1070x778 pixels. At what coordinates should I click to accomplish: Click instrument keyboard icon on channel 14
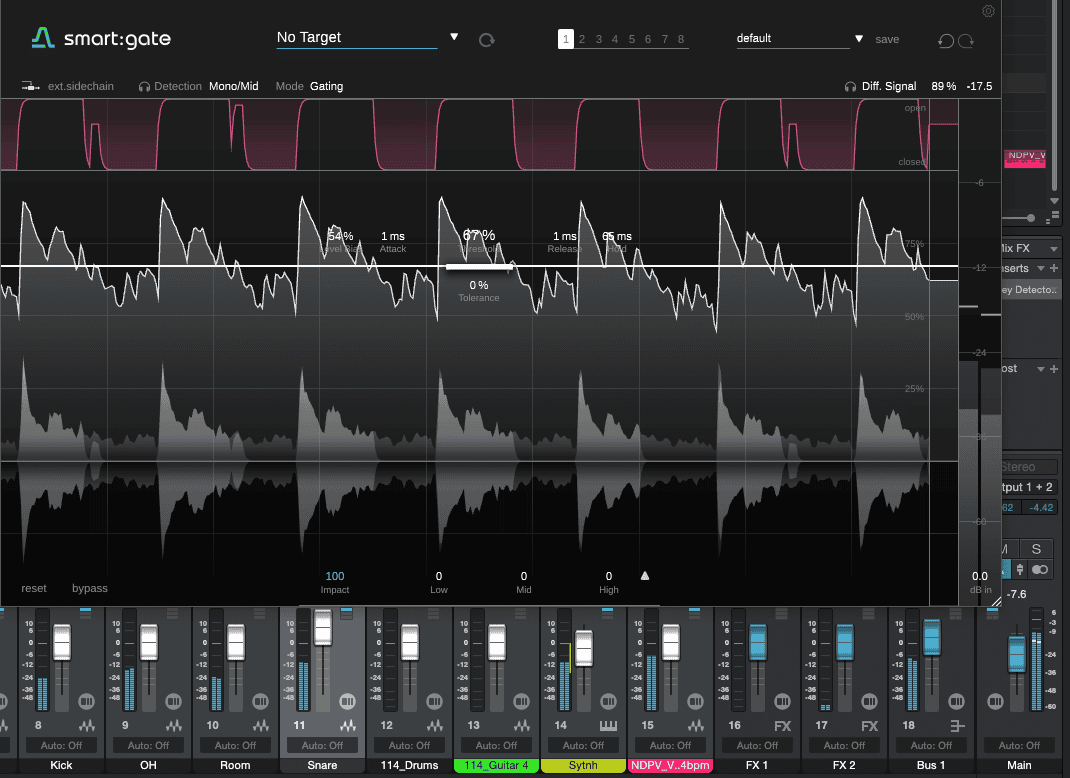coord(609,725)
